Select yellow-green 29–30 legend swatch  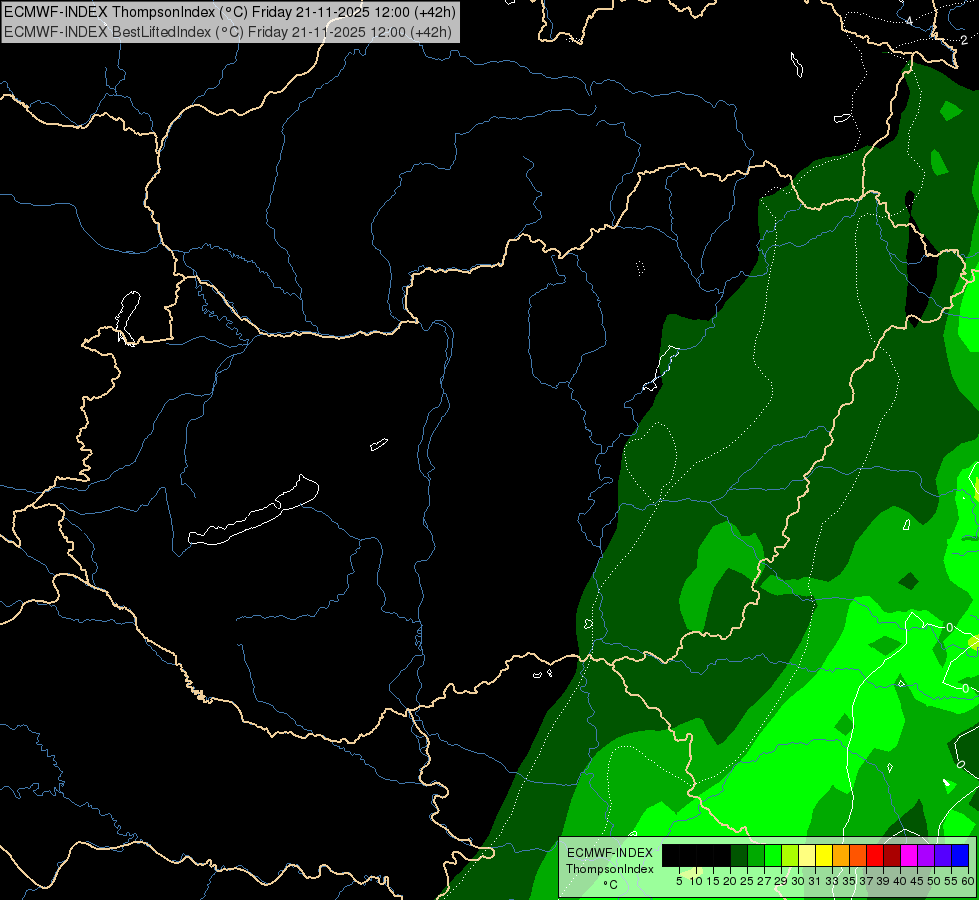coord(790,855)
